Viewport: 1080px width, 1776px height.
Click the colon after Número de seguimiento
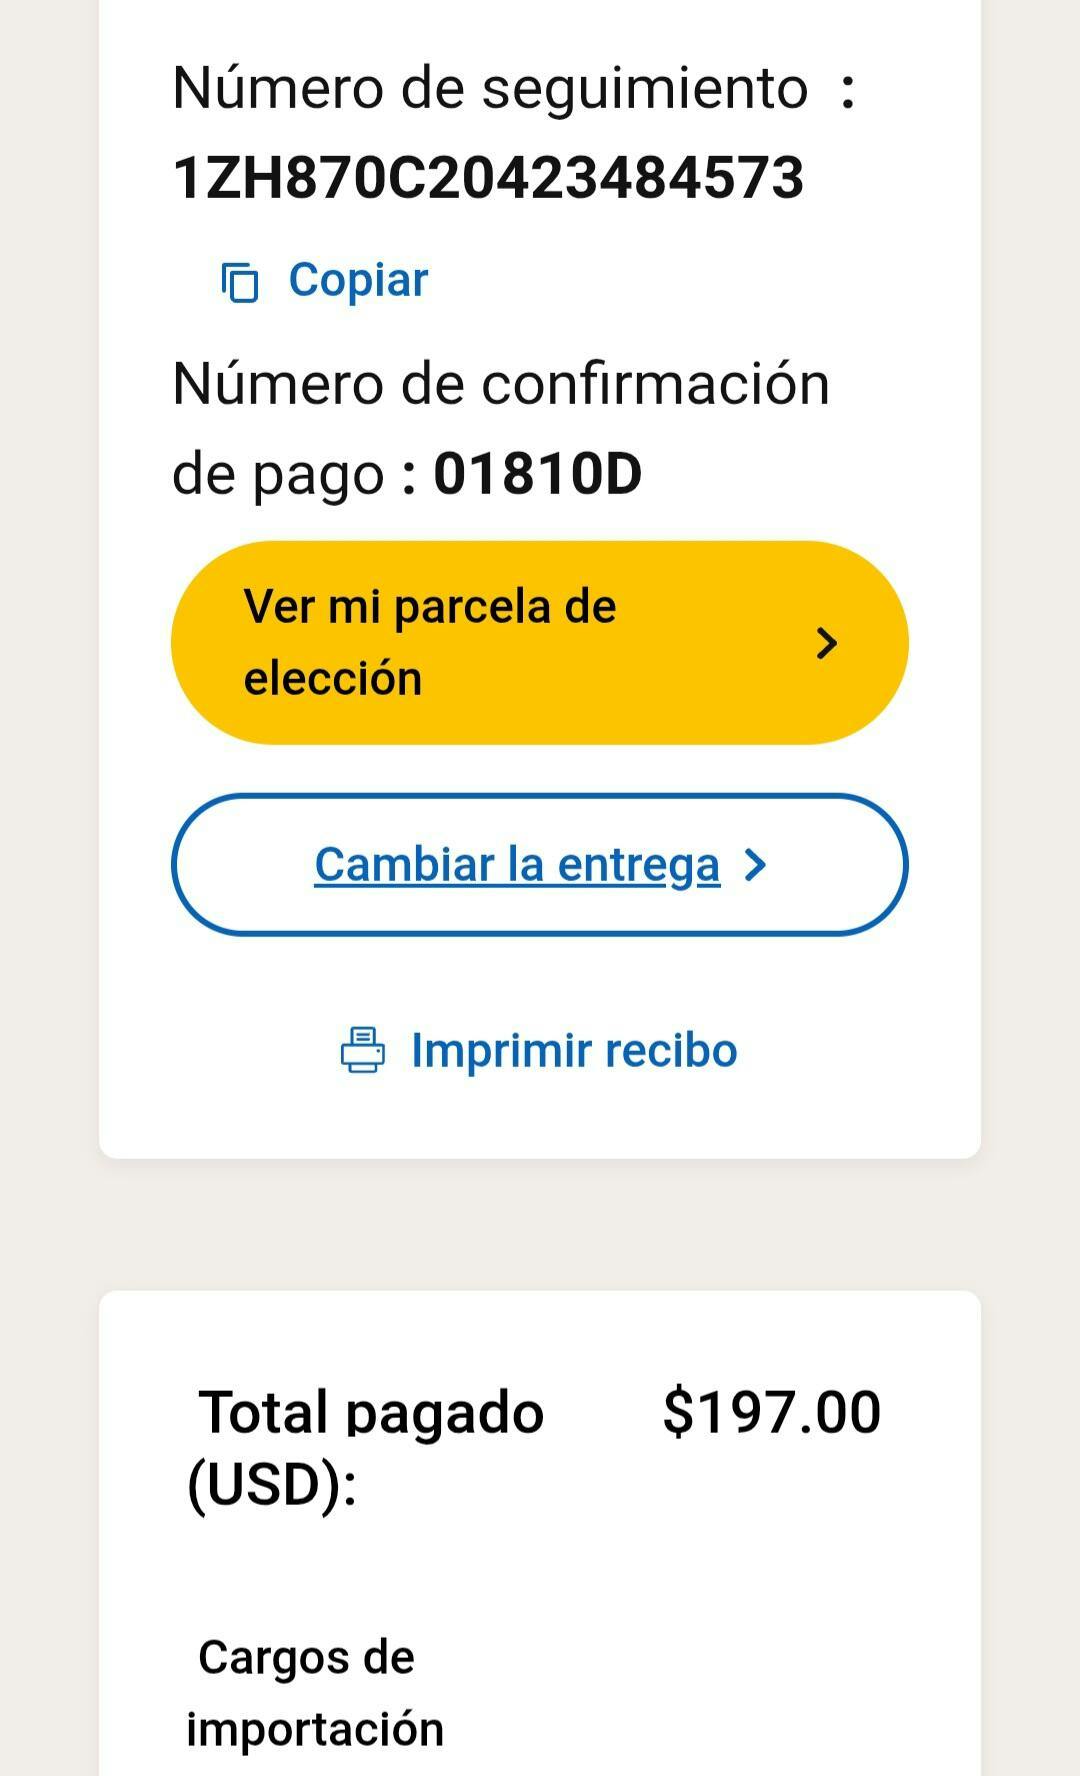pos(848,90)
